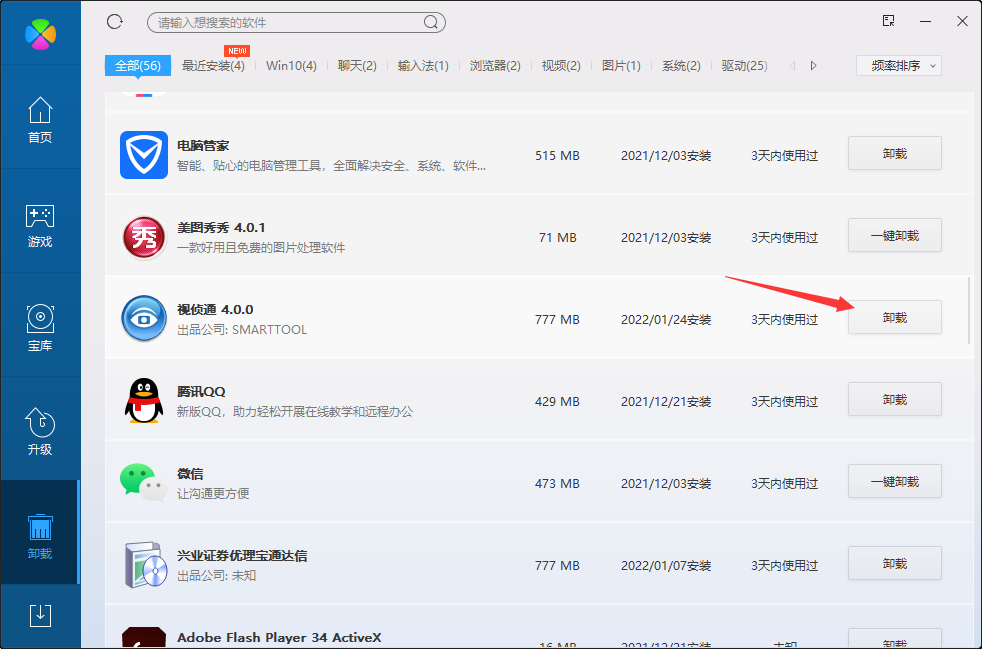
Task: Click the vertical scrollbar of the list
Action: point(969,310)
